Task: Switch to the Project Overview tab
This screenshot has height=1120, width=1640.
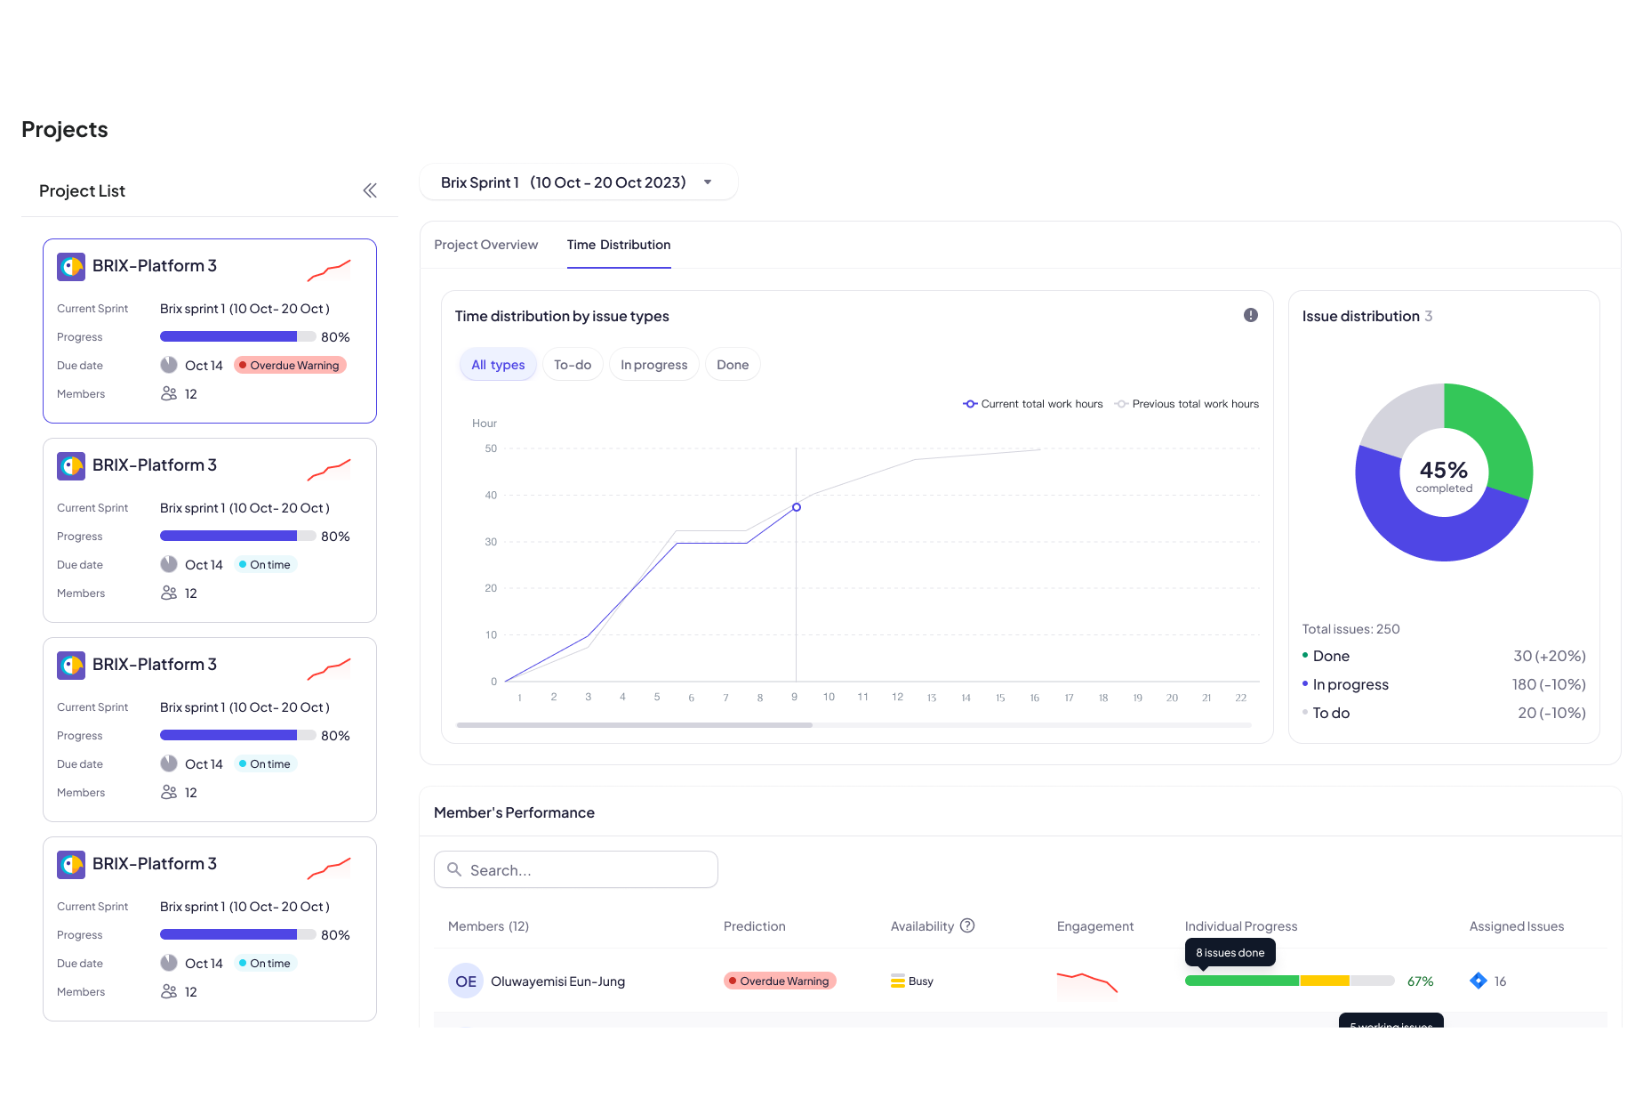Action: (x=486, y=245)
